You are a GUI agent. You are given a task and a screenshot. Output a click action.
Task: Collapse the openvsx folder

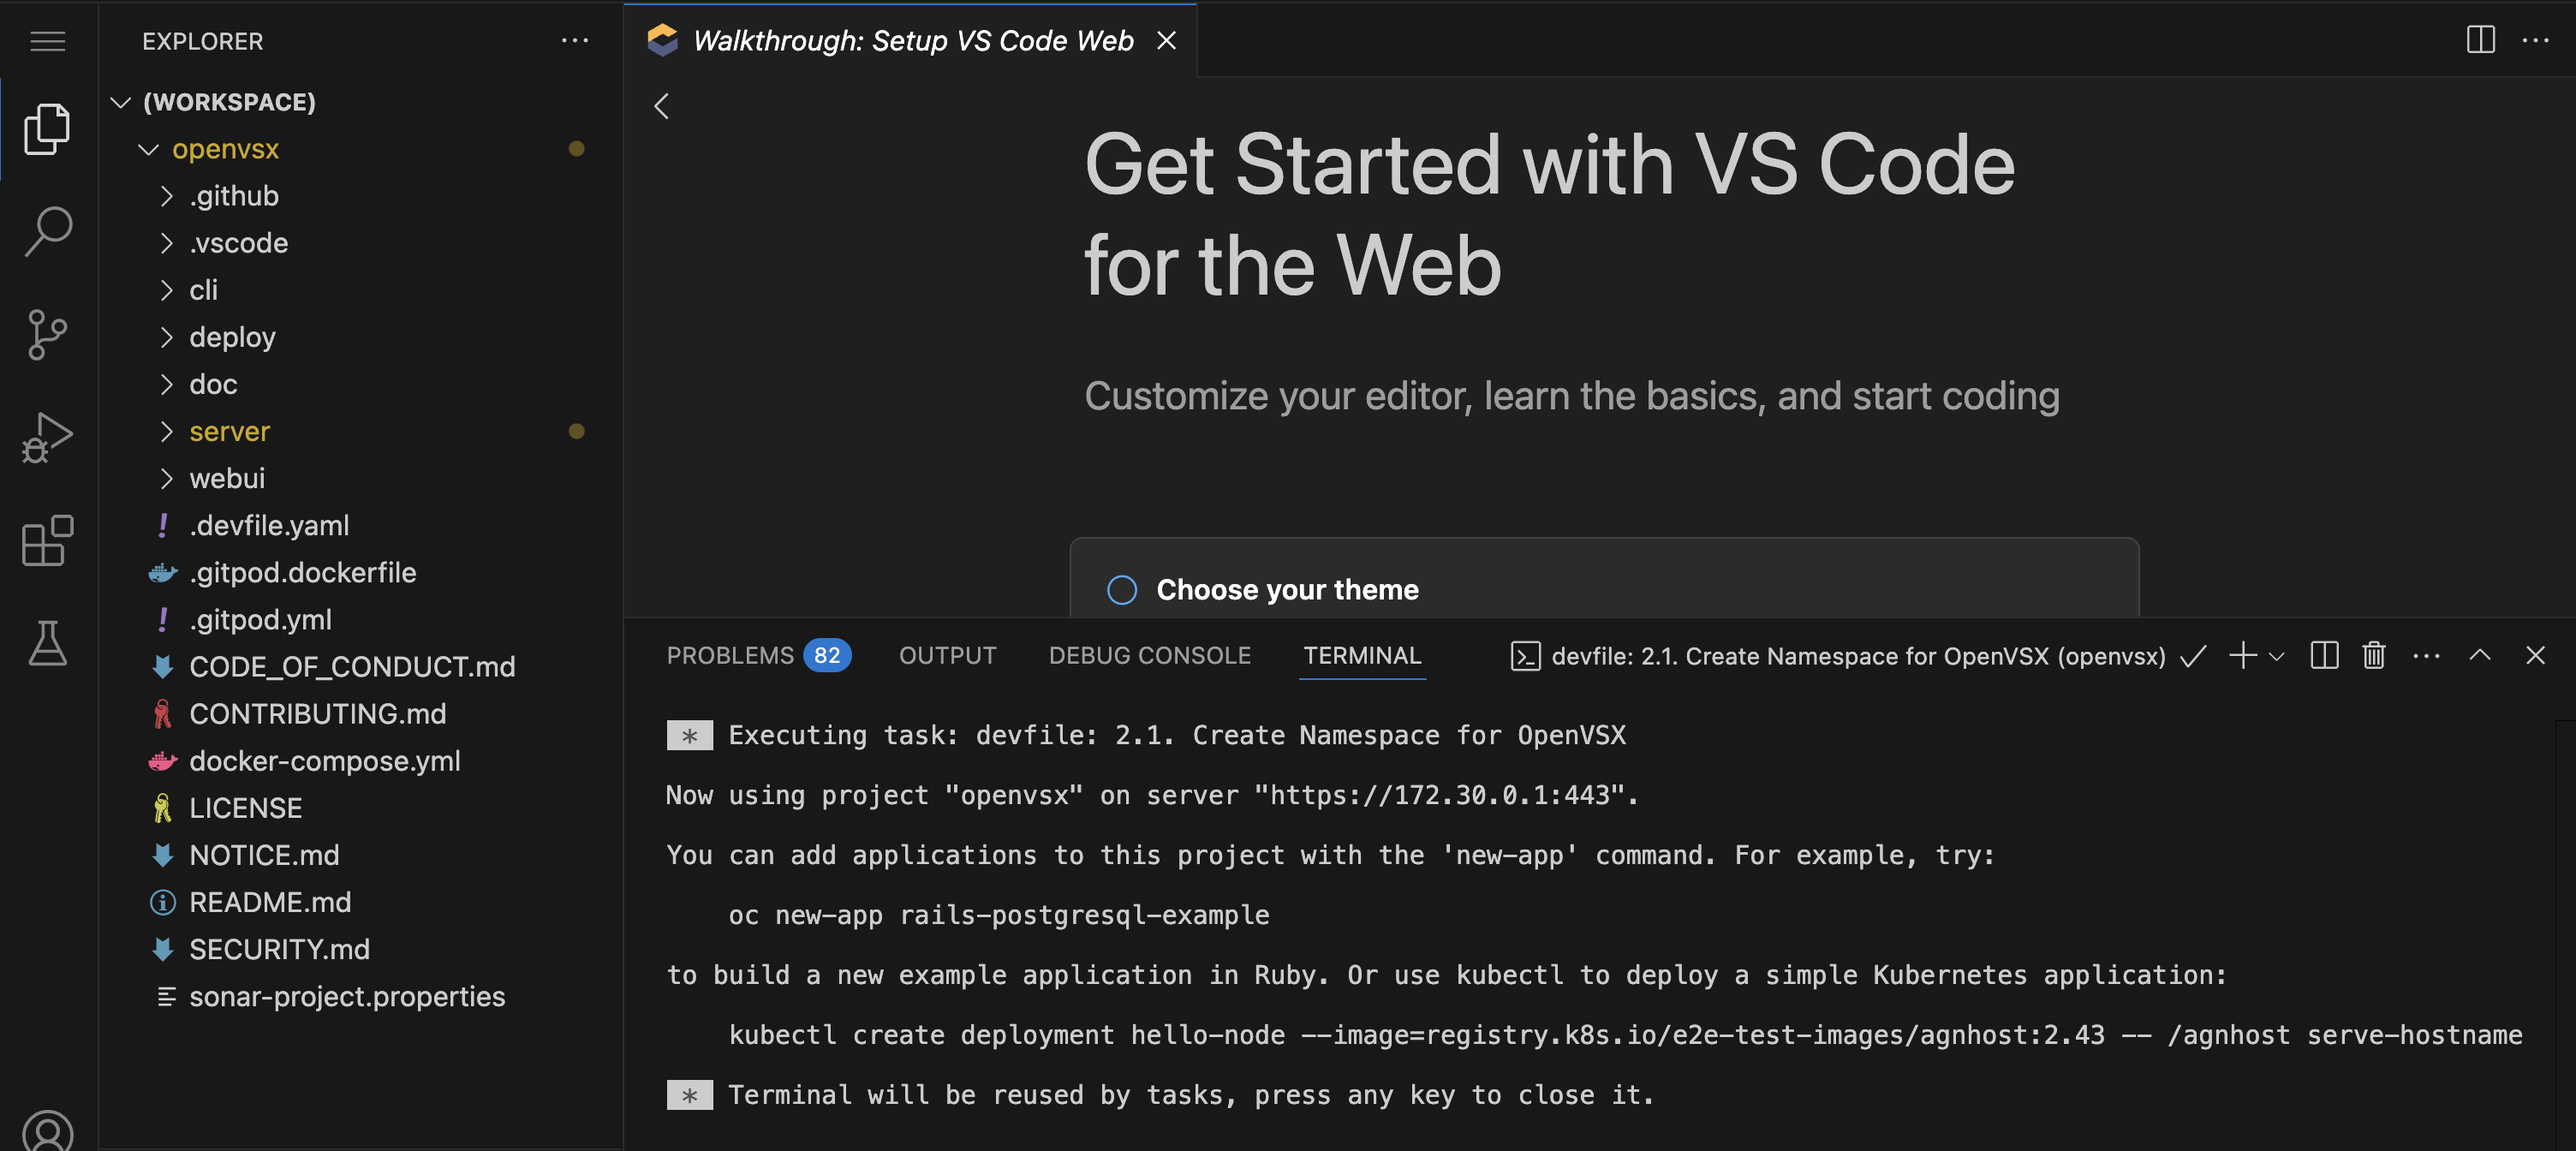pyautogui.click(x=148, y=149)
